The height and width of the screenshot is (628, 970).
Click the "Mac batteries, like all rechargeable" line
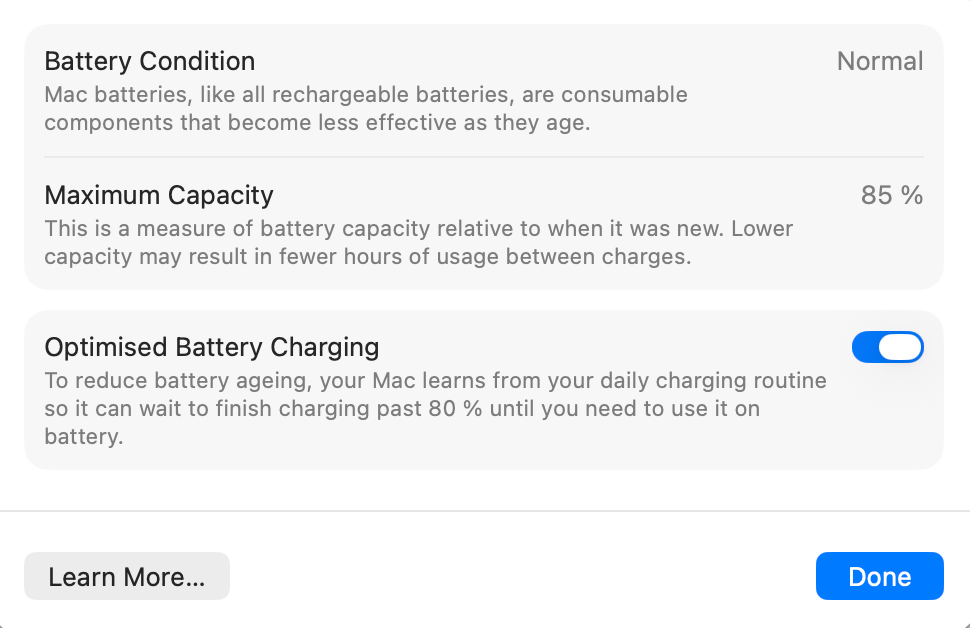[366, 95]
